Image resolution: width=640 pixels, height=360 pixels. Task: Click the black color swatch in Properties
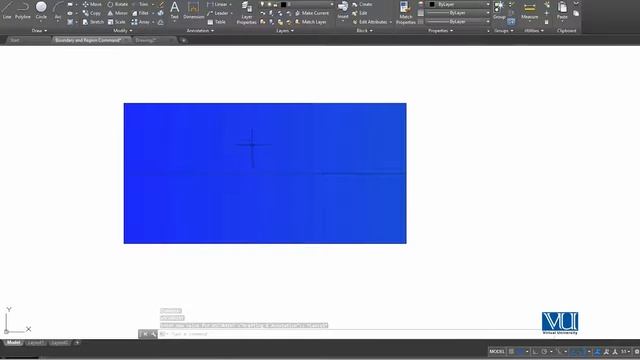pos(432,4)
